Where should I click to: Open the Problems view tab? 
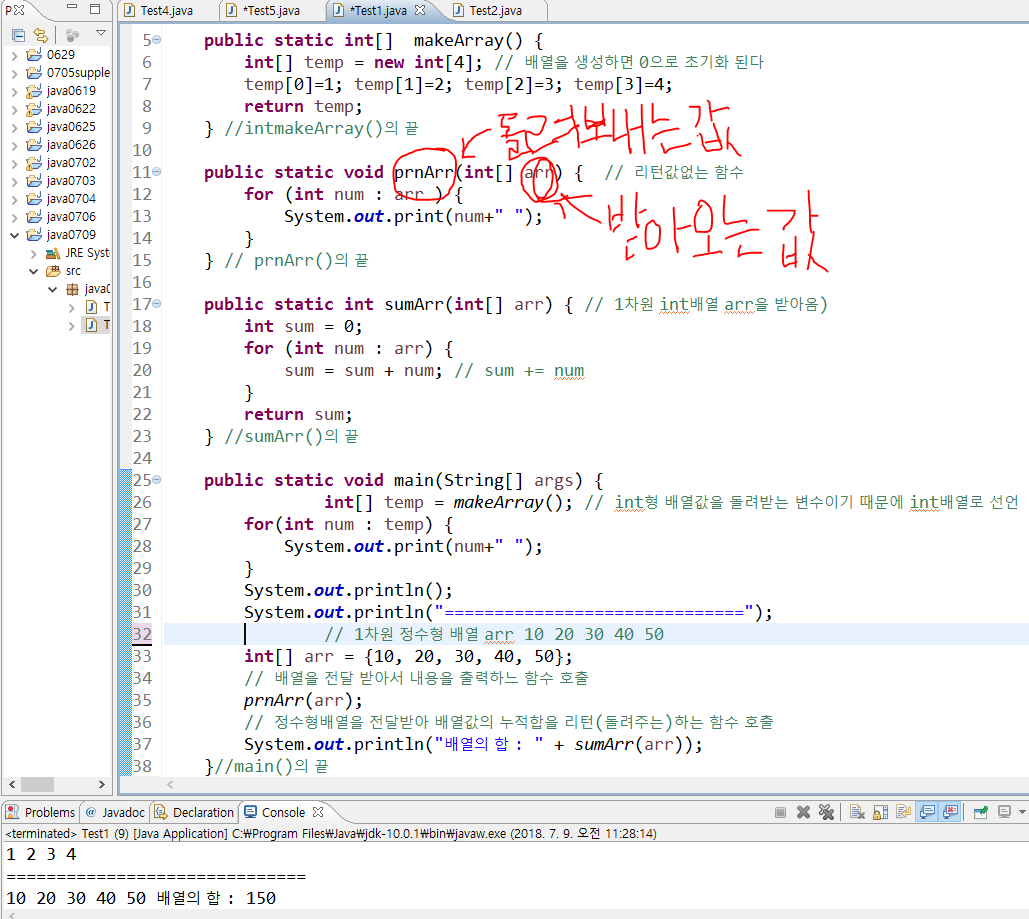pyautogui.click(x=41, y=812)
